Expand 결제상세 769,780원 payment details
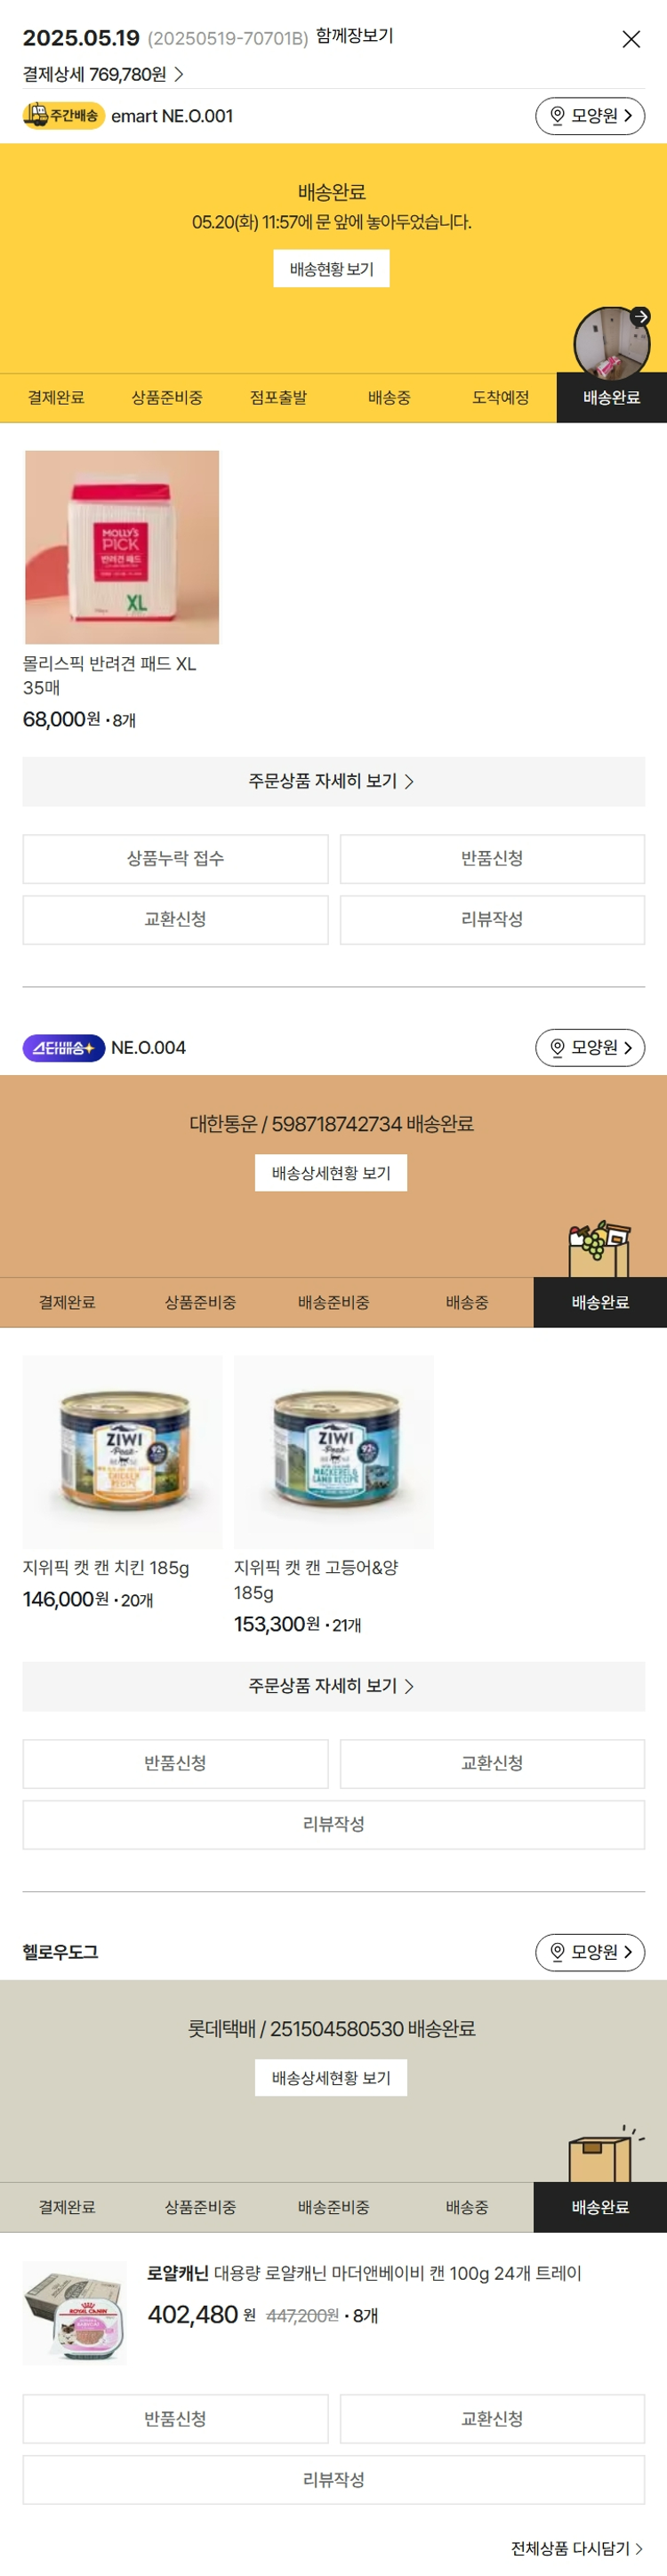Viewport: 667px width, 2576px height. 103,74
